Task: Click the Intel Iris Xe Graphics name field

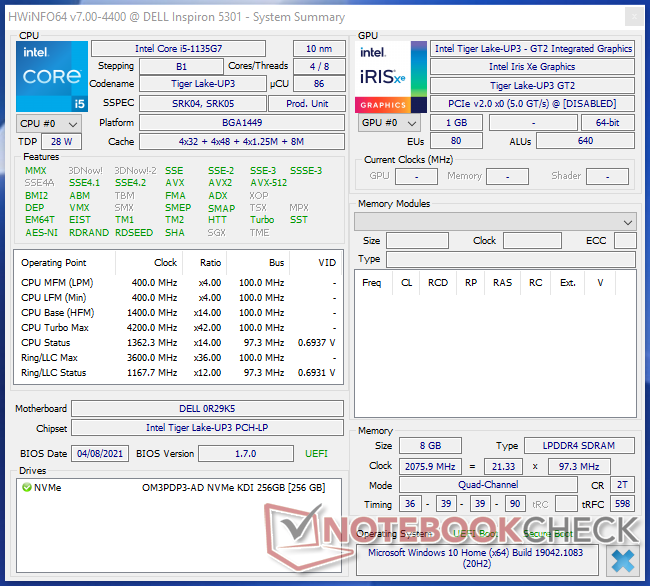Action: pos(533,66)
